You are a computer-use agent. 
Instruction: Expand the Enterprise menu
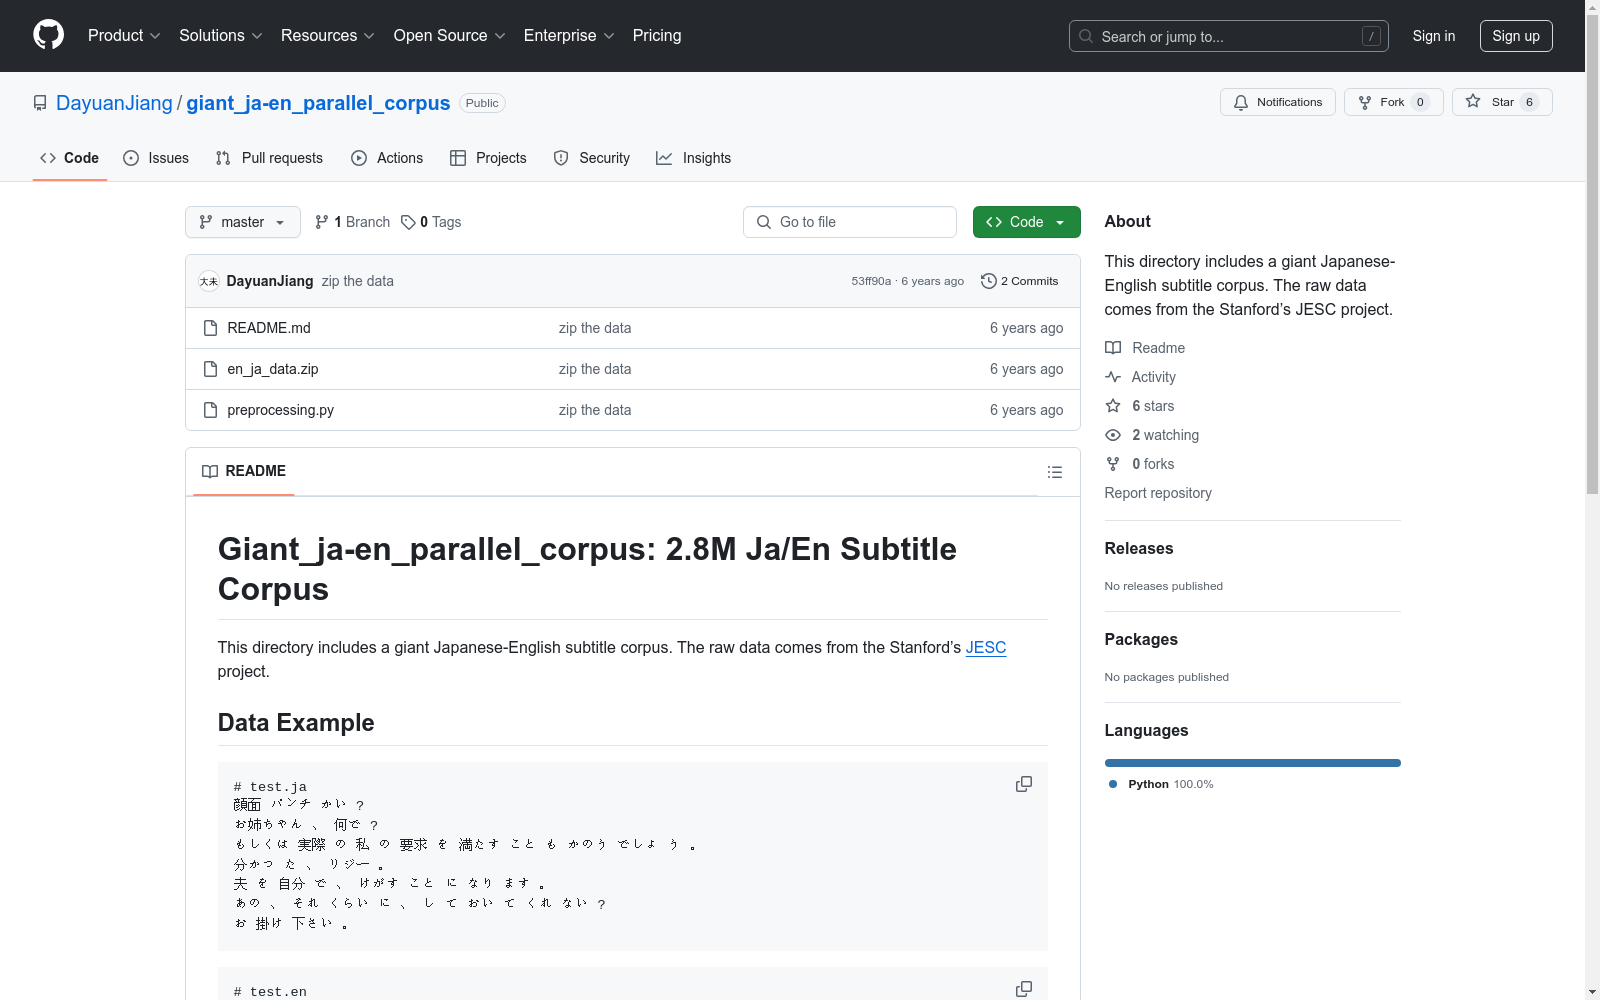(569, 35)
